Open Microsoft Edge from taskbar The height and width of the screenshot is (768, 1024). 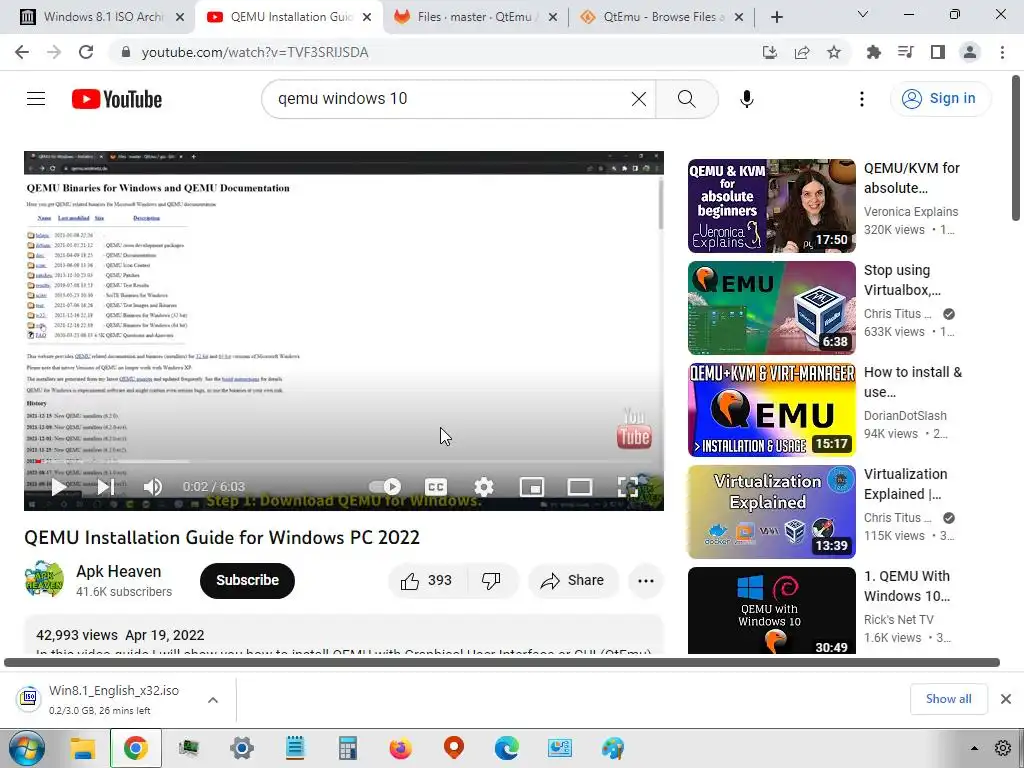click(x=507, y=748)
